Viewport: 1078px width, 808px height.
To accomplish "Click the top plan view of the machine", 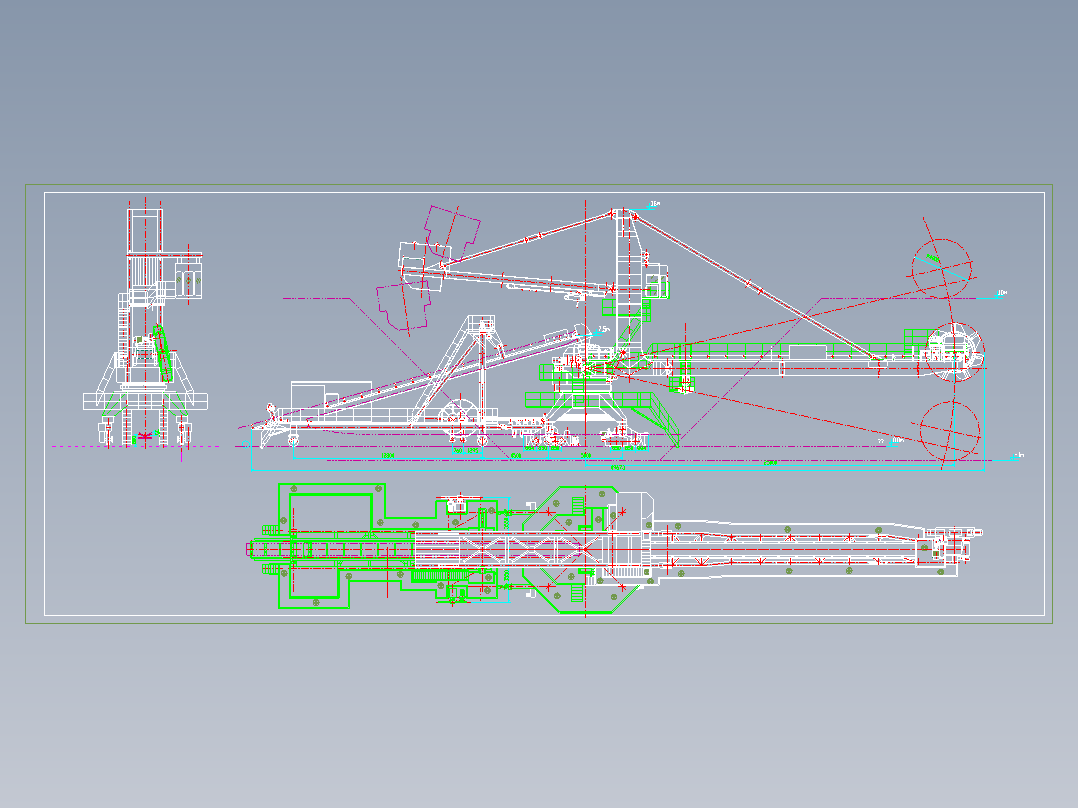I will point(615,549).
